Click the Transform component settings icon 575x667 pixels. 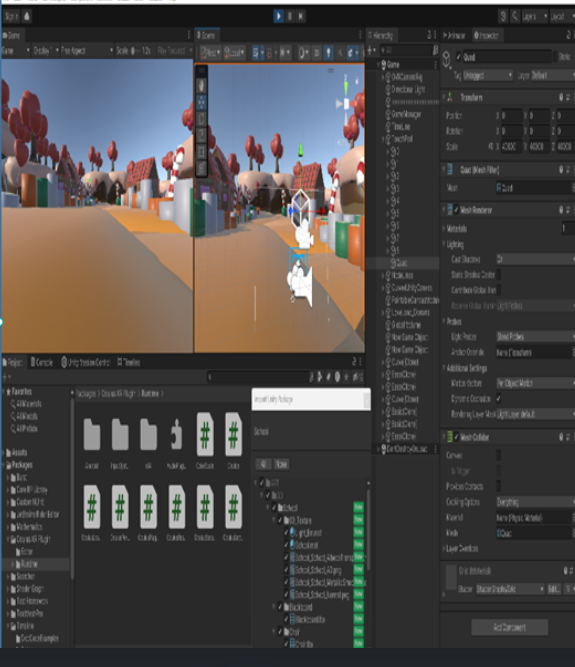coord(568,98)
